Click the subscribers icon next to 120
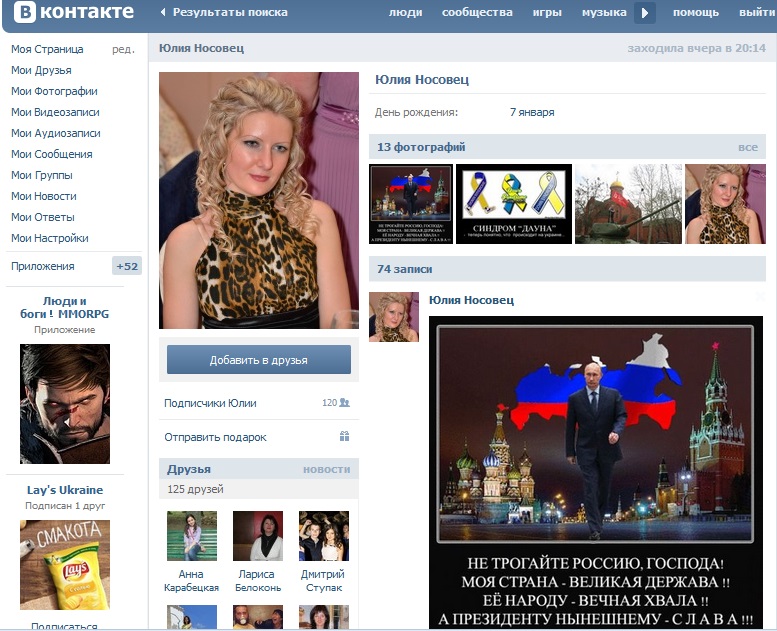Viewport: 777px width, 631px height. (x=344, y=403)
